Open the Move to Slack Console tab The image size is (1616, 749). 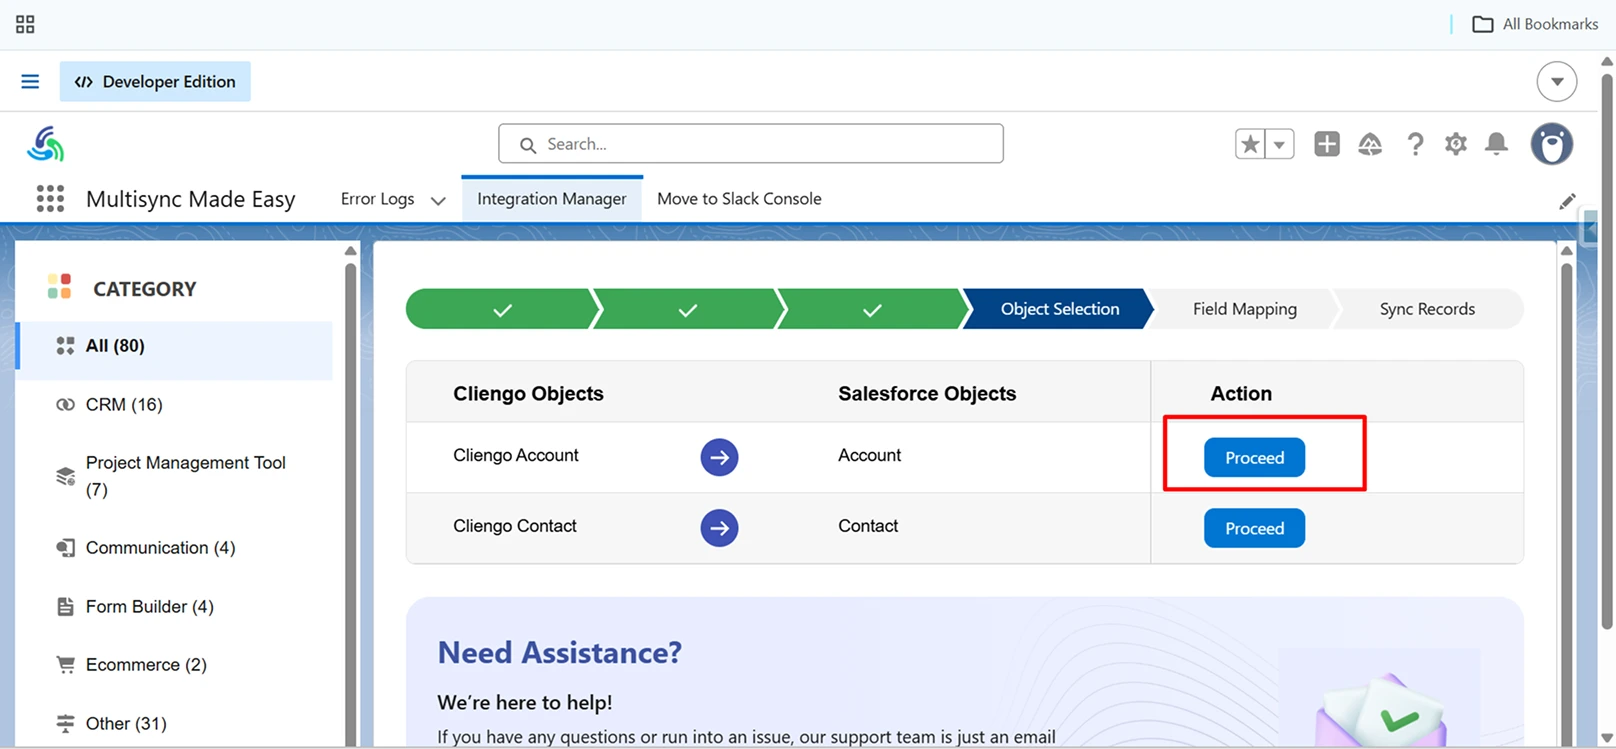pos(739,199)
